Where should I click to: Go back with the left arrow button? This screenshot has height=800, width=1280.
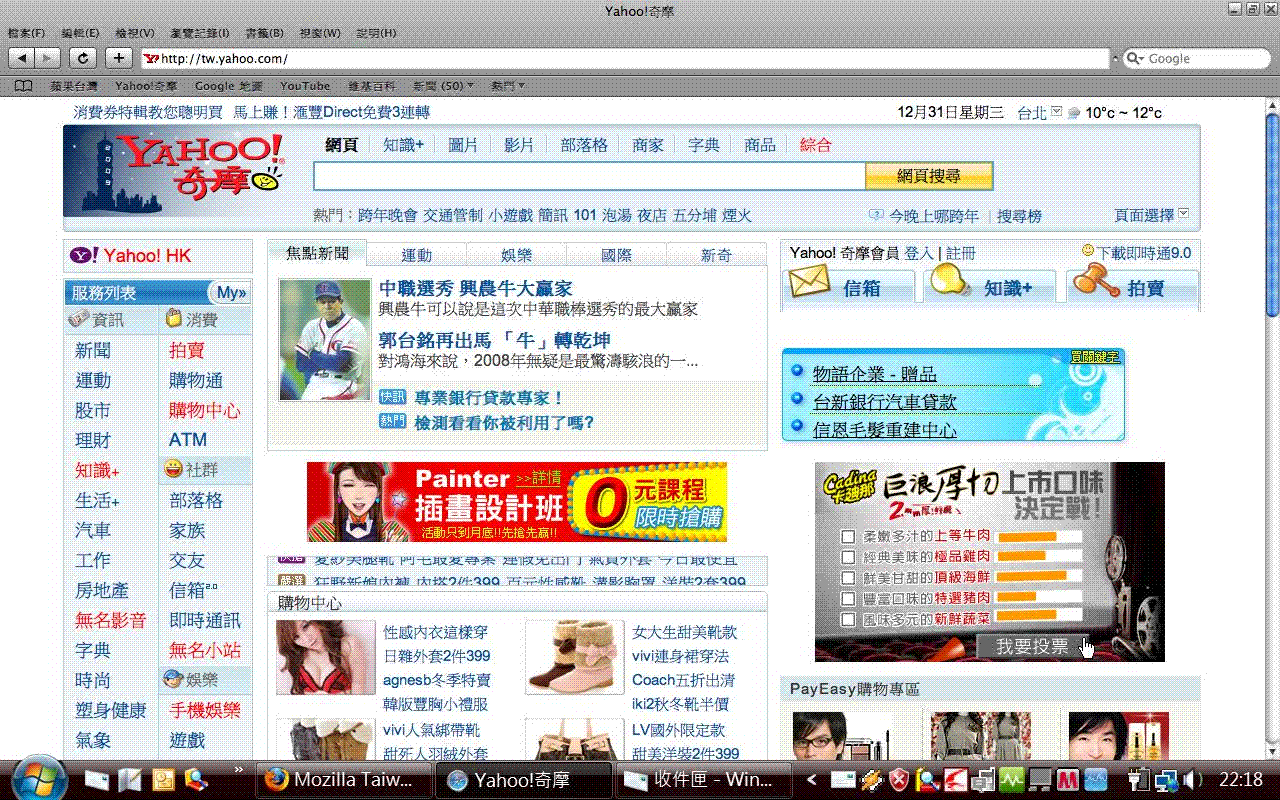(22, 58)
